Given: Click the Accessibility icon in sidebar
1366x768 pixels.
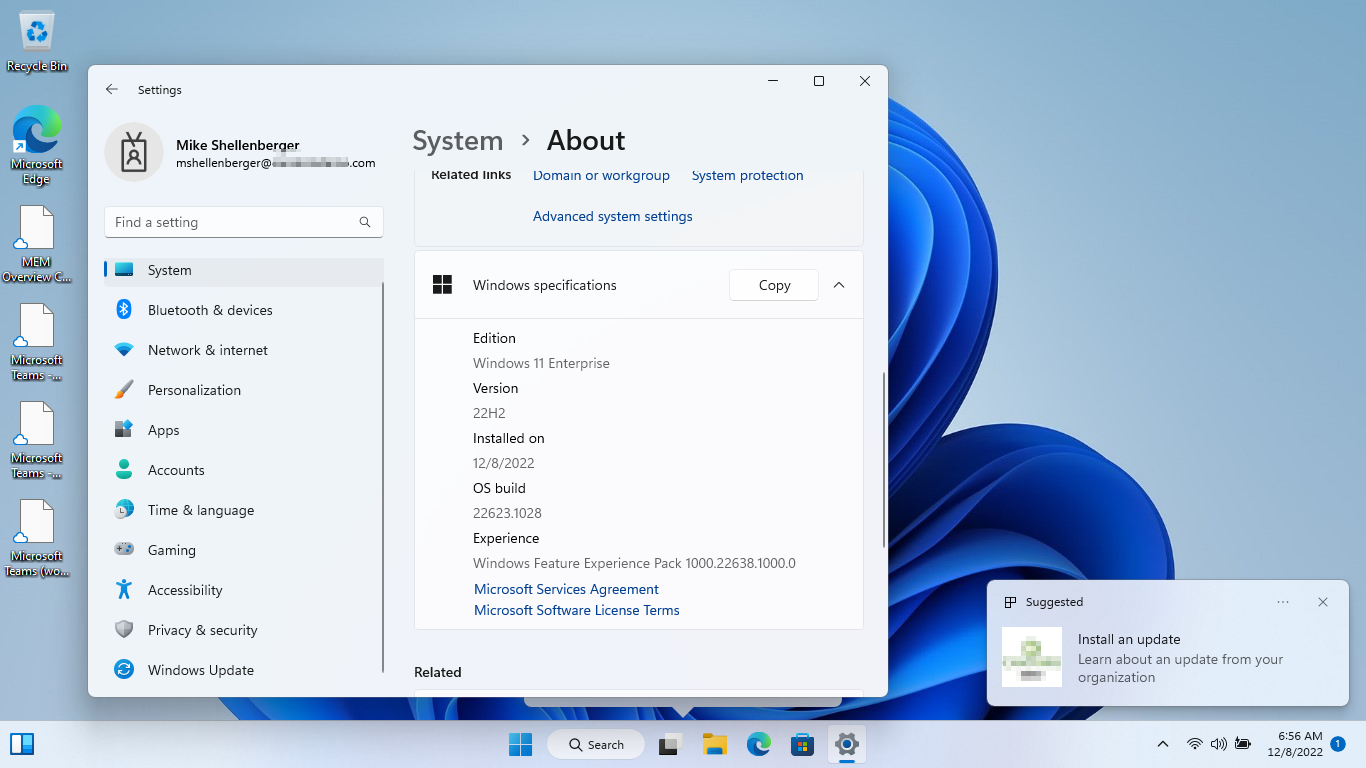Looking at the screenshot, I should [124, 590].
